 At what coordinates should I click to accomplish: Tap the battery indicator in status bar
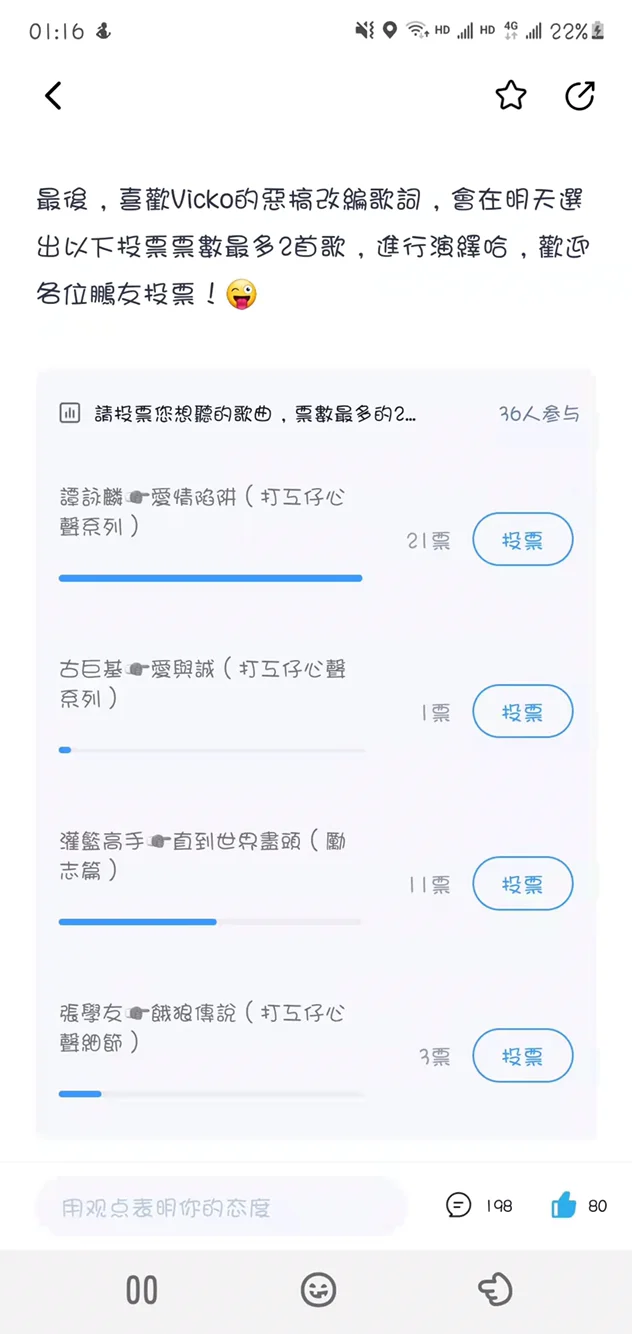tap(598, 31)
